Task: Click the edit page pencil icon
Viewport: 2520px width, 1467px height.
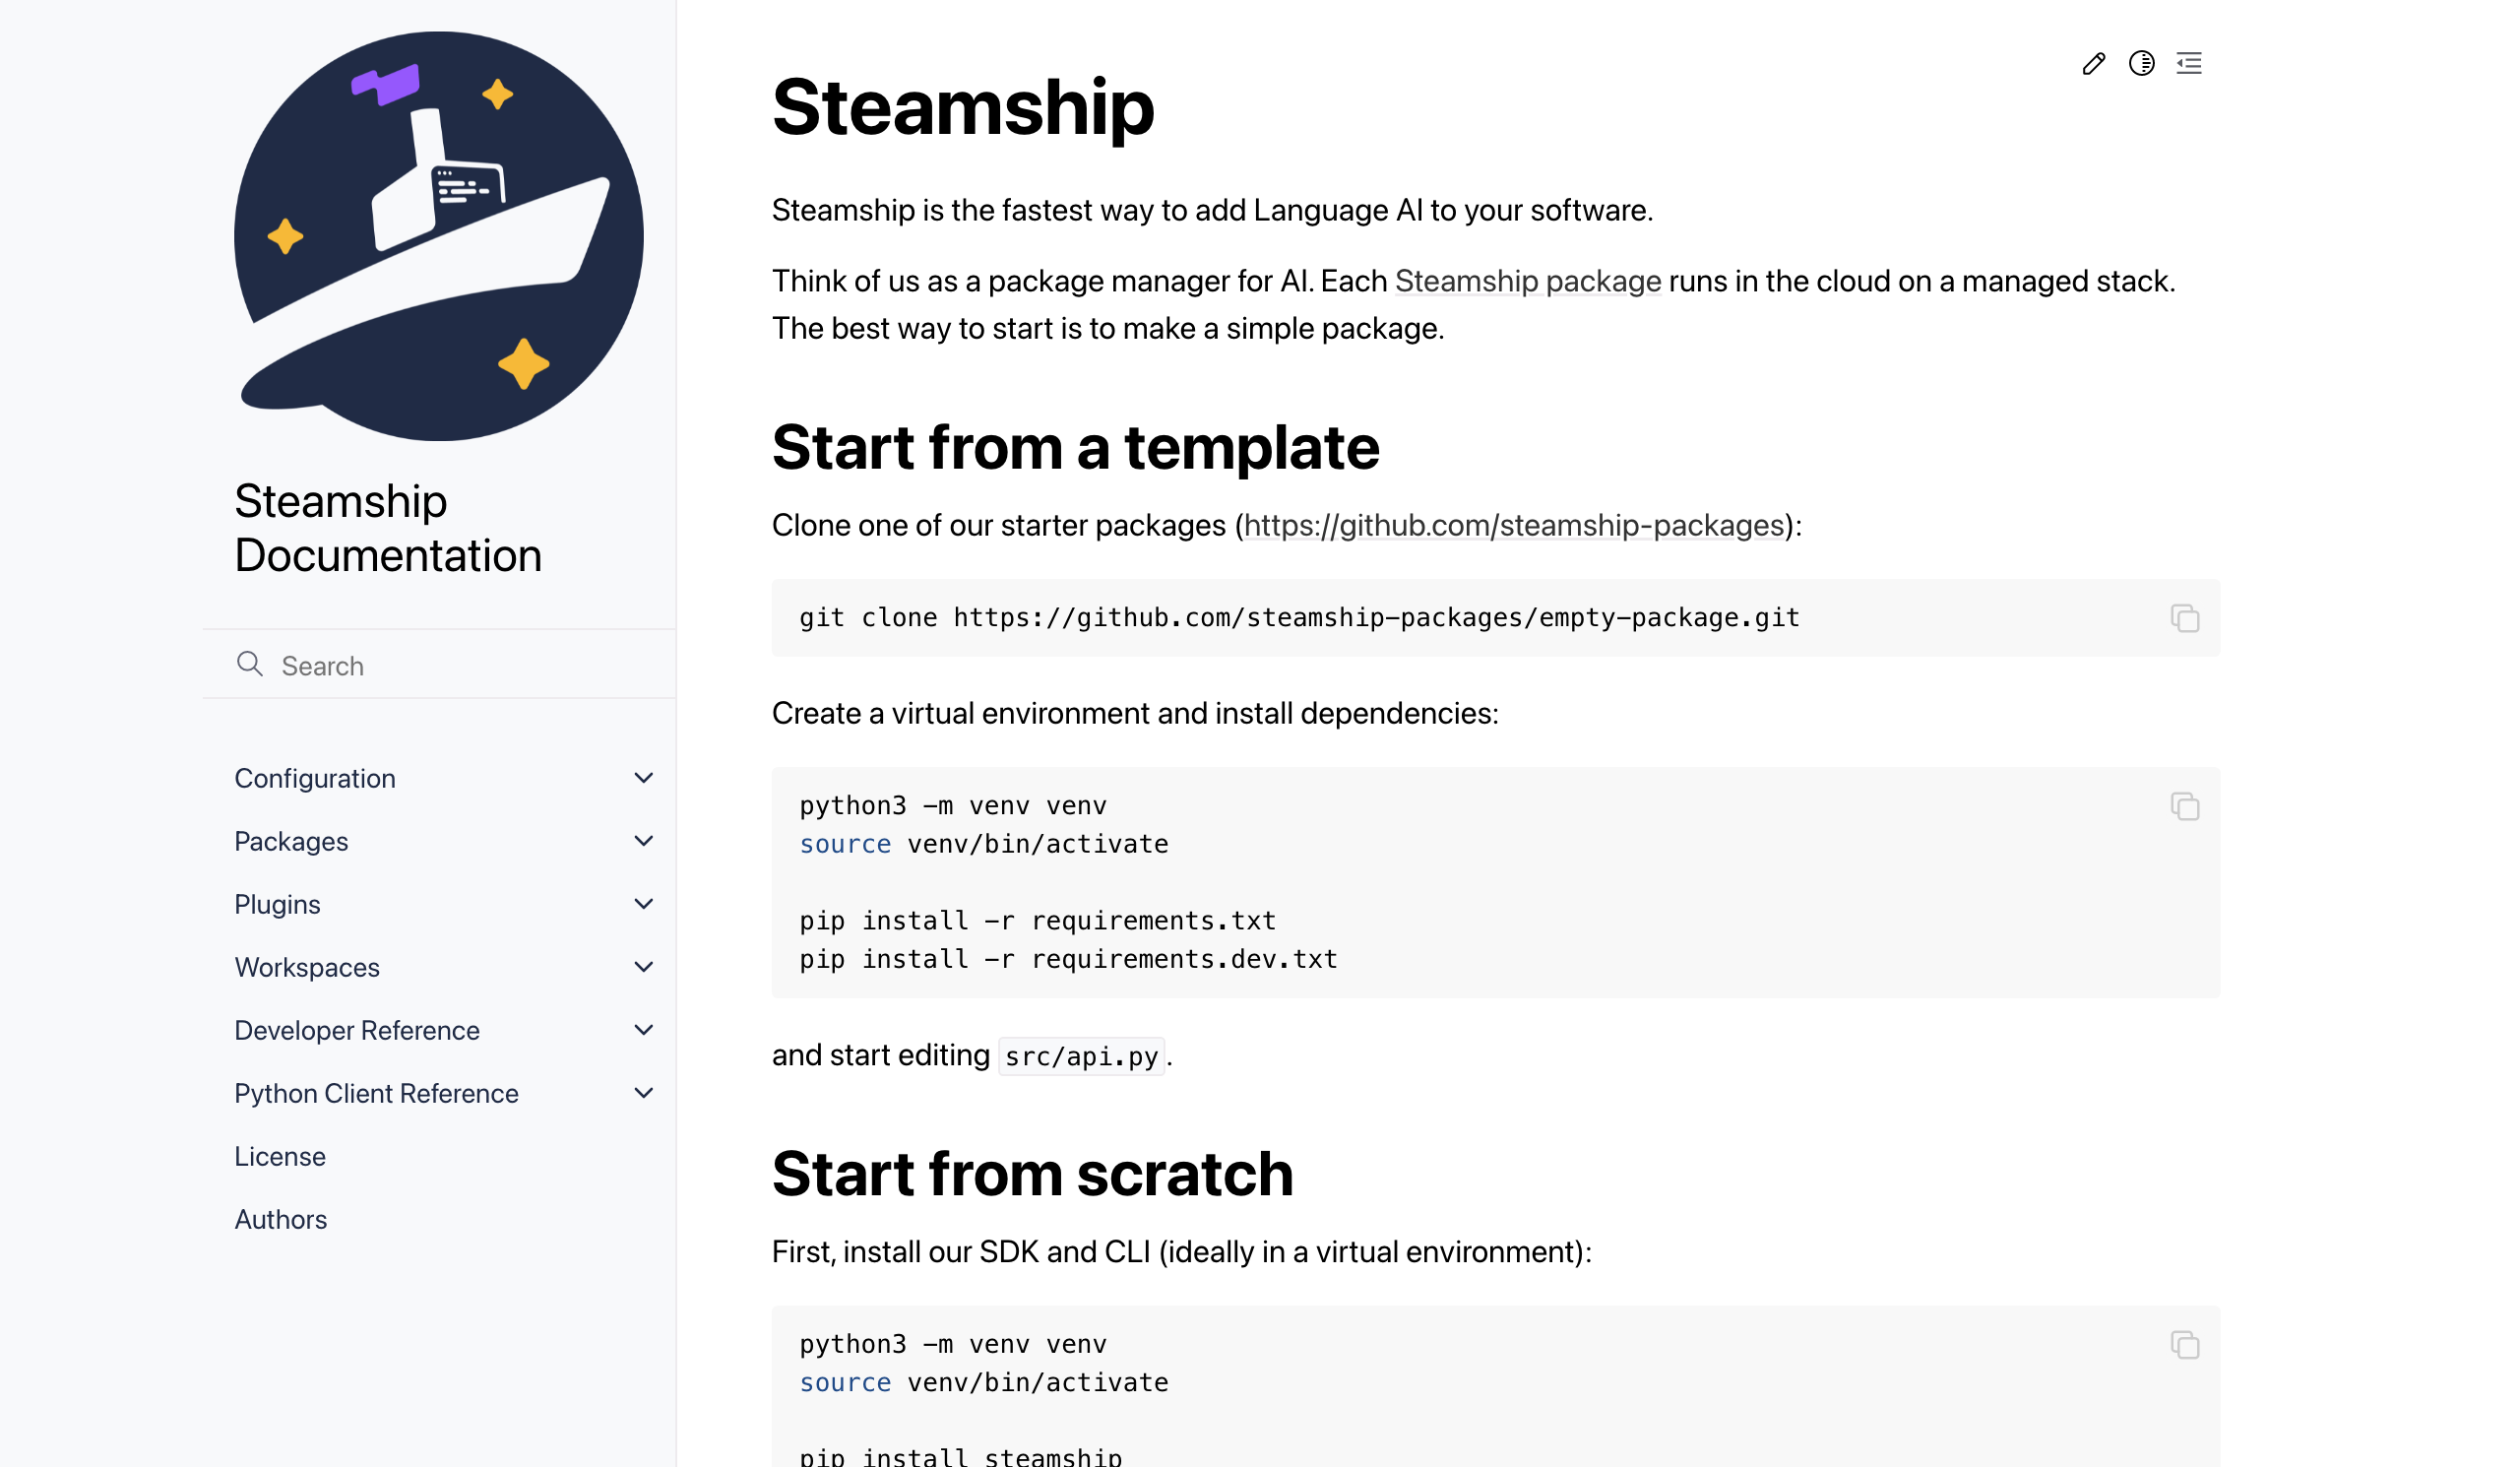Action: point(2093,63)
